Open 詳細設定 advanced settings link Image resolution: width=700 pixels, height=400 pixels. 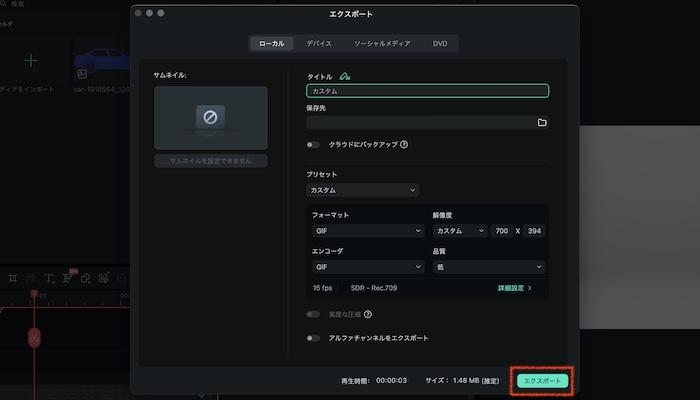point(514,288)
